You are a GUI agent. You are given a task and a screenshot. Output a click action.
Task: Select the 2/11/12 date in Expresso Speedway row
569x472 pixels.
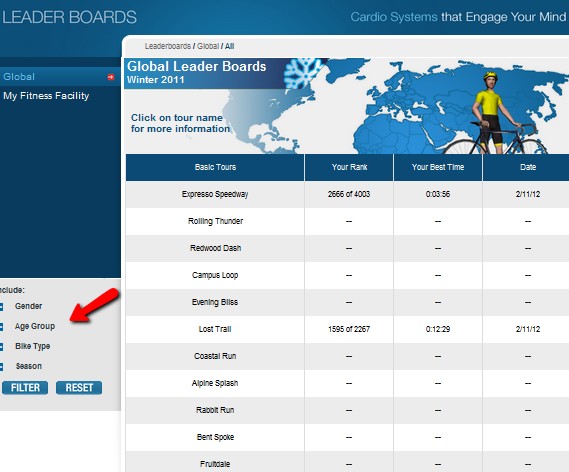point(528,194)
